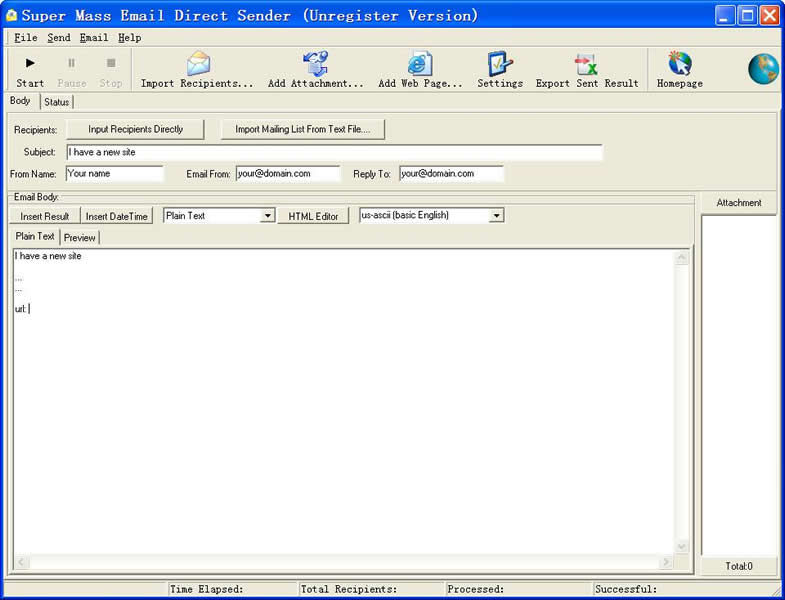Maximize the Super Mass Email window
This screenshot has width=785, height=600.
pos(747,16)
